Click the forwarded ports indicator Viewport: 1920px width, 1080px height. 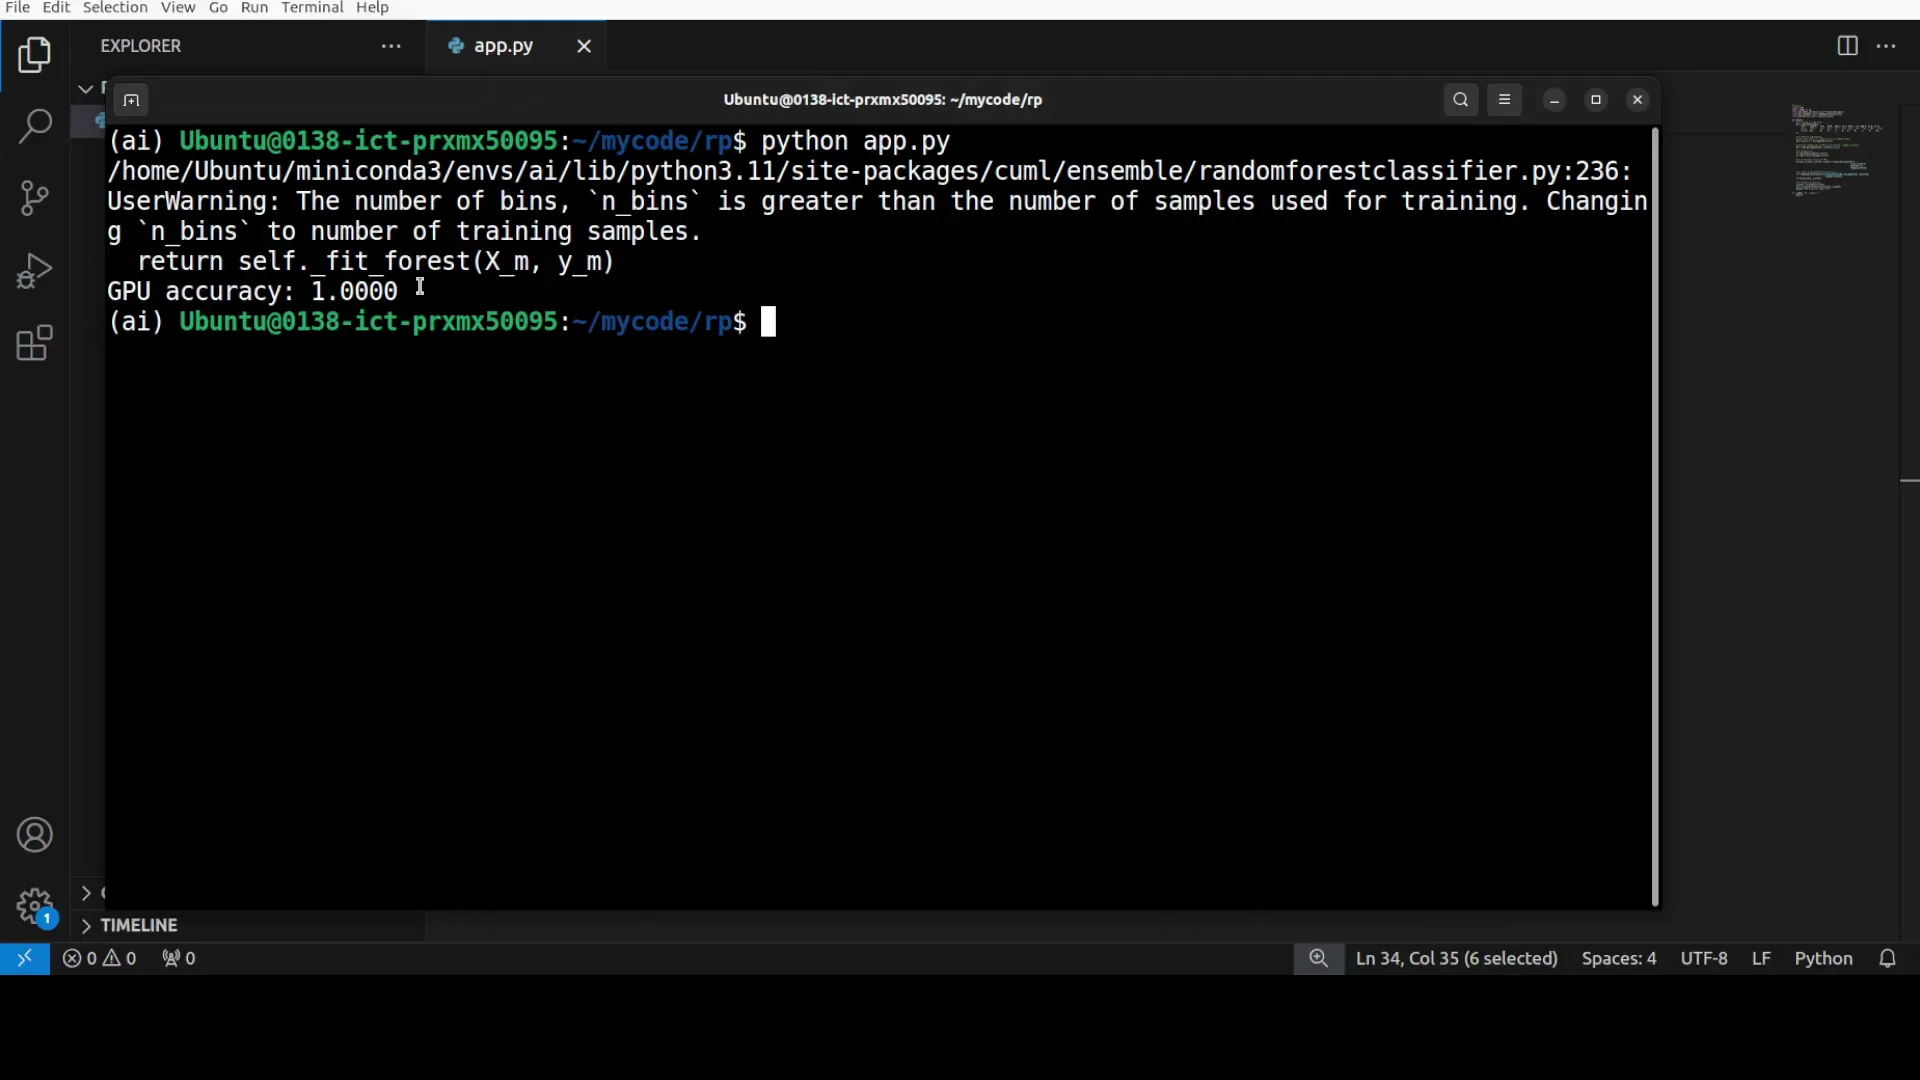(177, 958)
